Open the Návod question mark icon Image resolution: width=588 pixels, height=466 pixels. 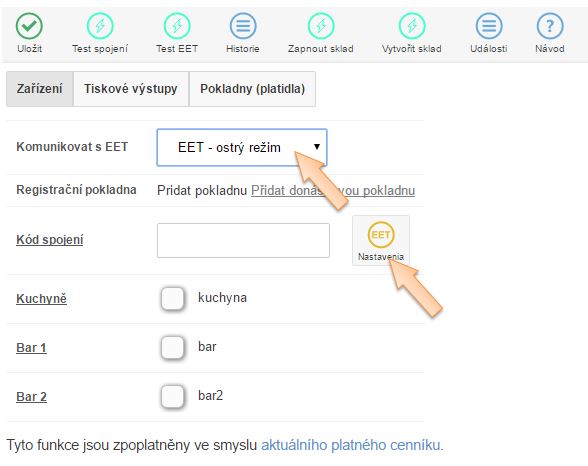pyautogui.click(x=550, y=26)
